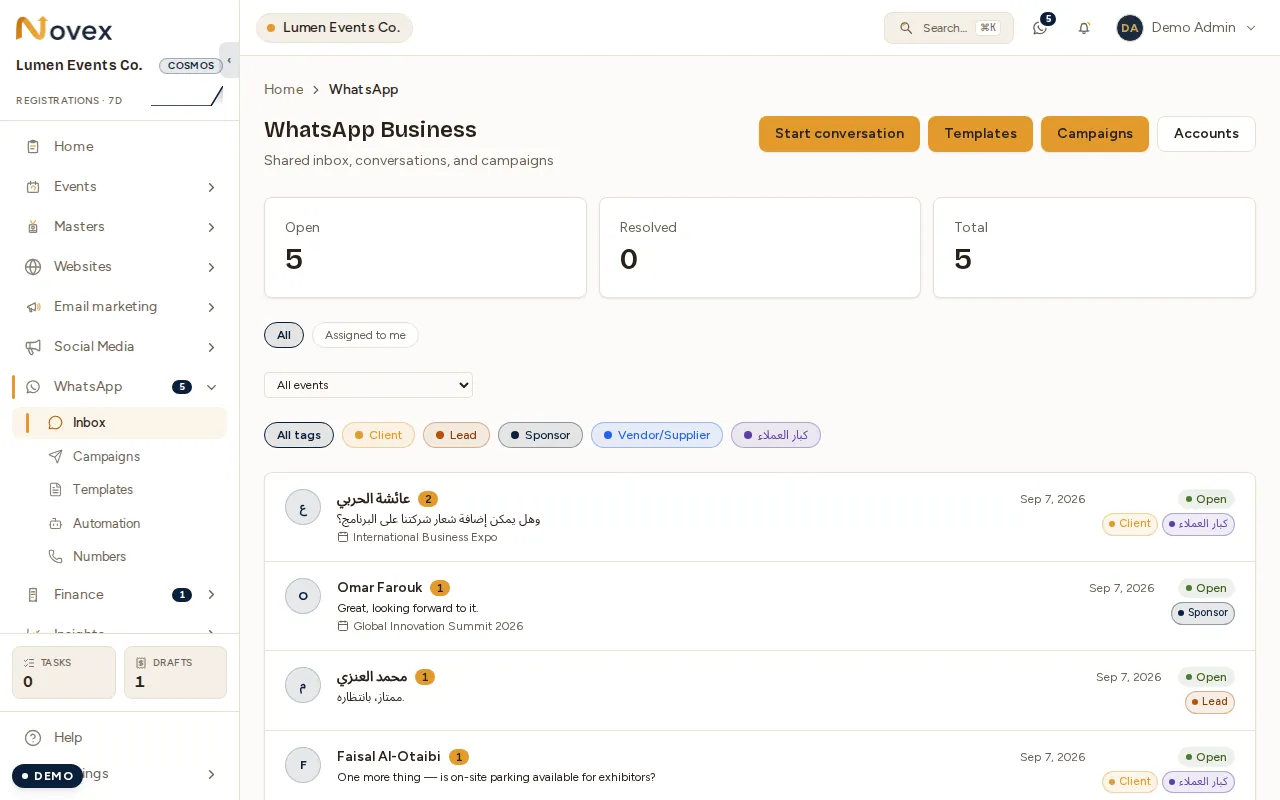Click the Help question-mark icon
The height and width of the screenshot is (800, 1280).
(x=33, y=738)
